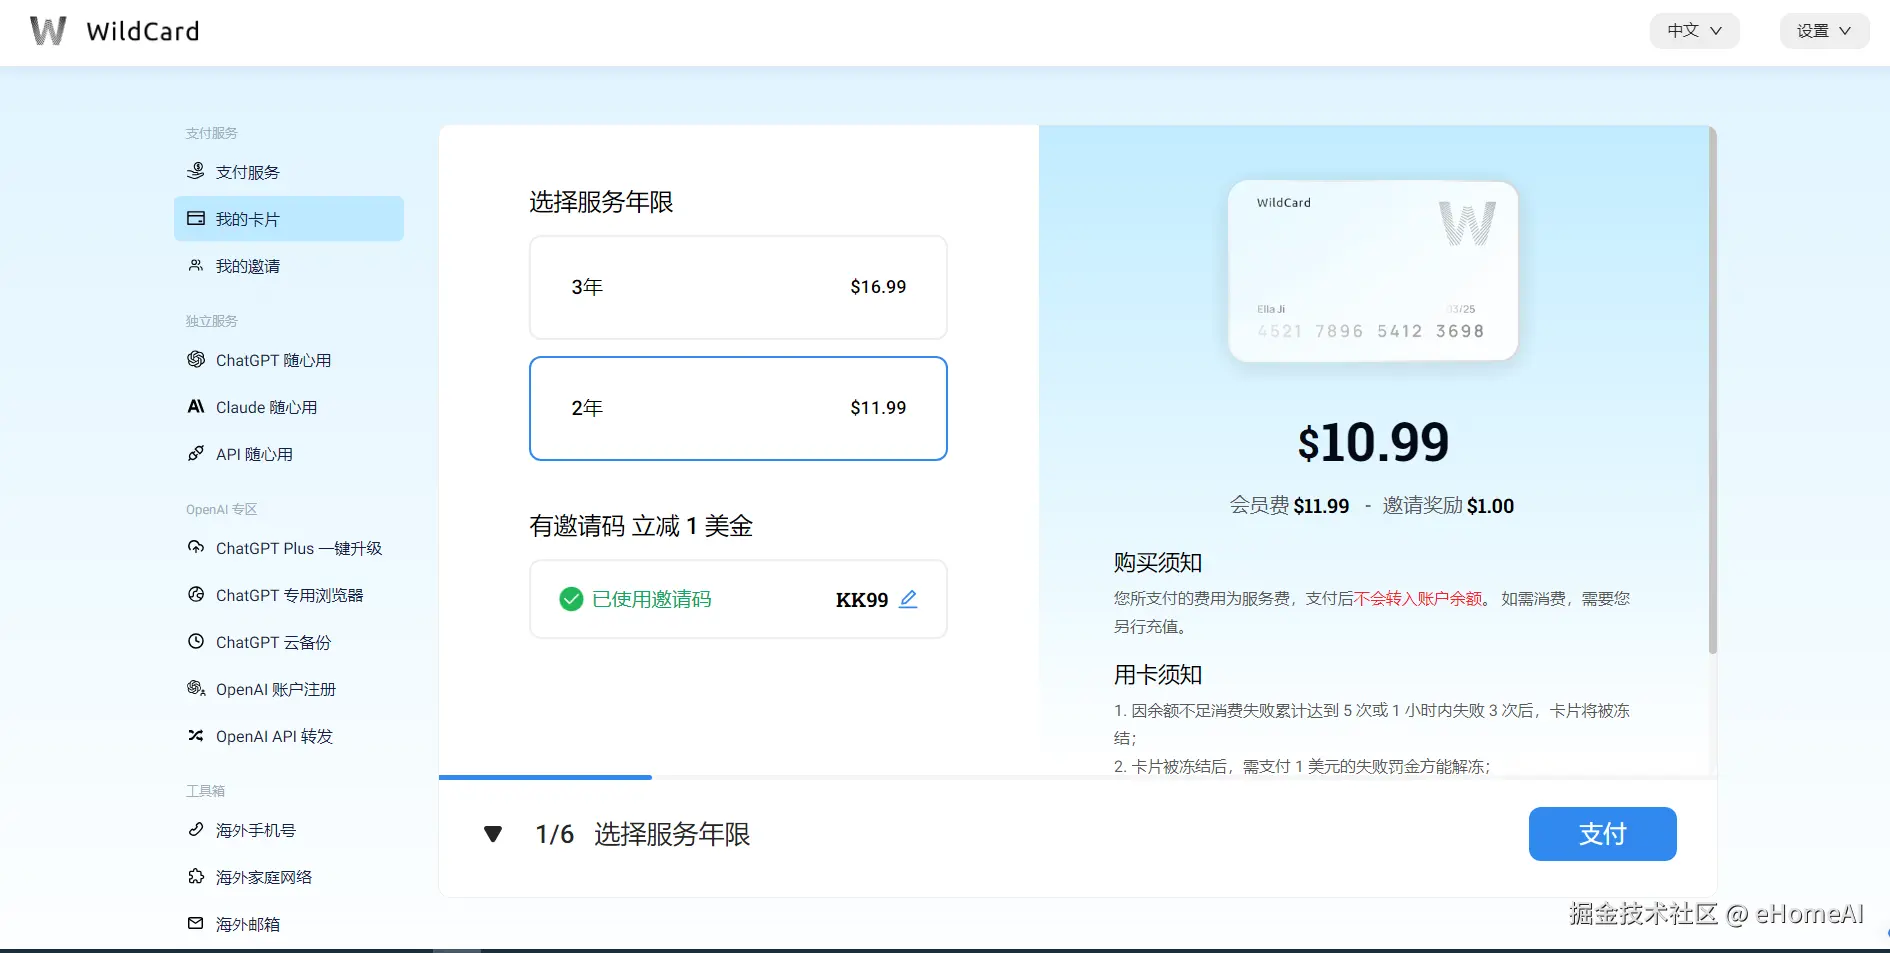Click the 会员费 $11.99 text

pyautogui.click(x=1289, y=506)
